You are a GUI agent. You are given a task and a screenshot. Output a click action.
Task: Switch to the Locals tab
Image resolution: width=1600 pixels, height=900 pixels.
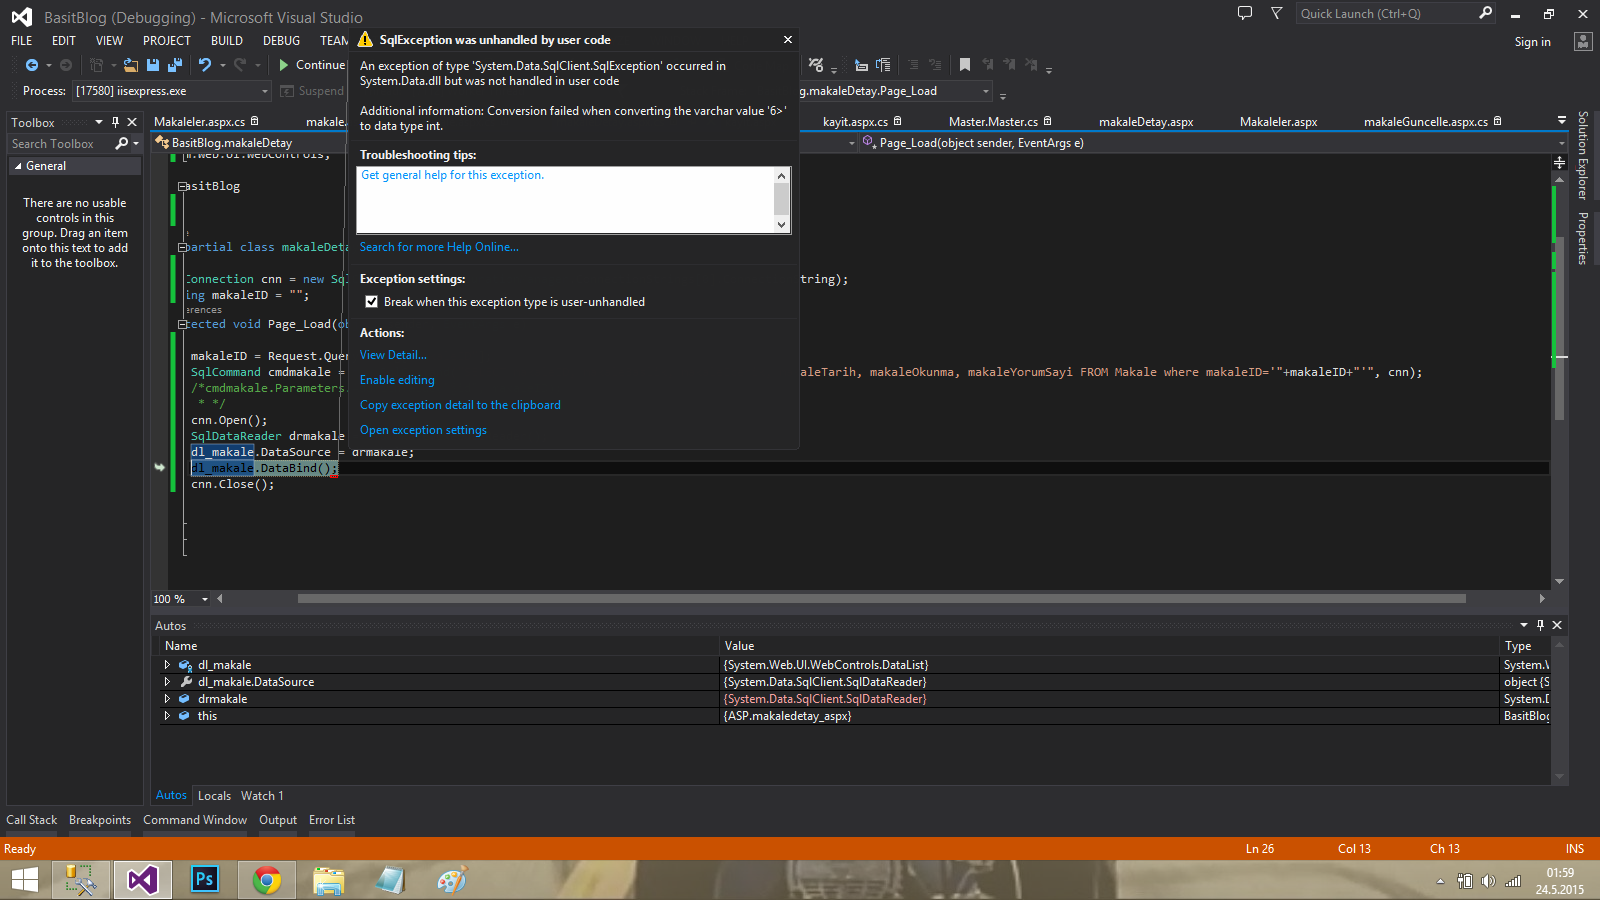click(x=214, y=796)
